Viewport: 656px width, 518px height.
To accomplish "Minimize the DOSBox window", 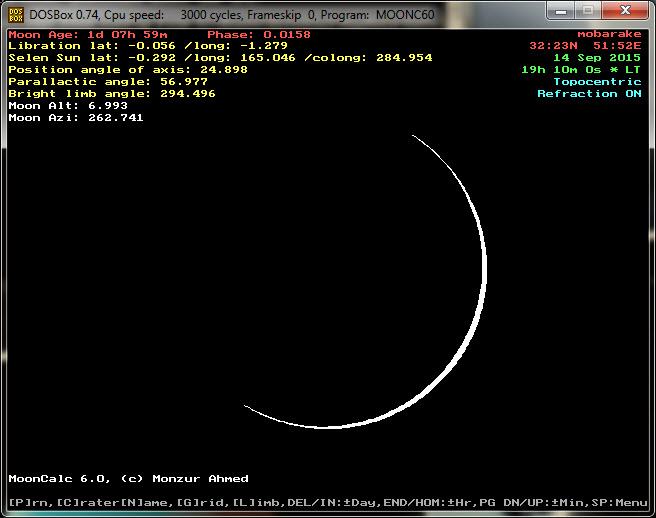I will coord(561,11).
